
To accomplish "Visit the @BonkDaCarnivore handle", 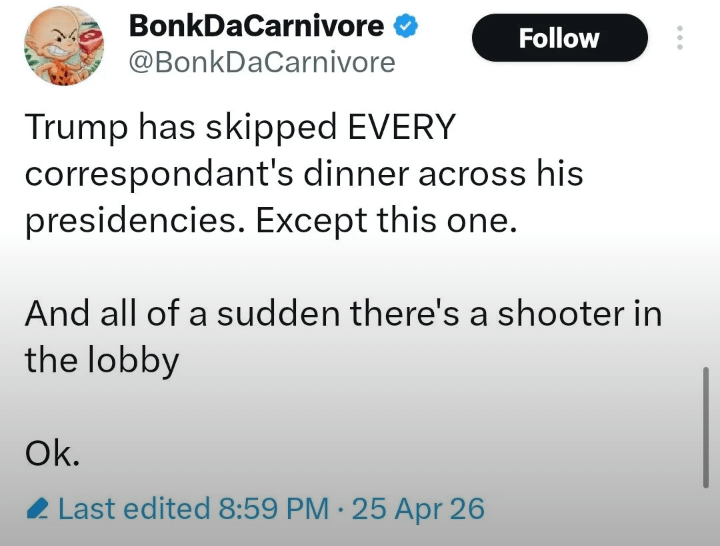I will [x=263, y=63].
